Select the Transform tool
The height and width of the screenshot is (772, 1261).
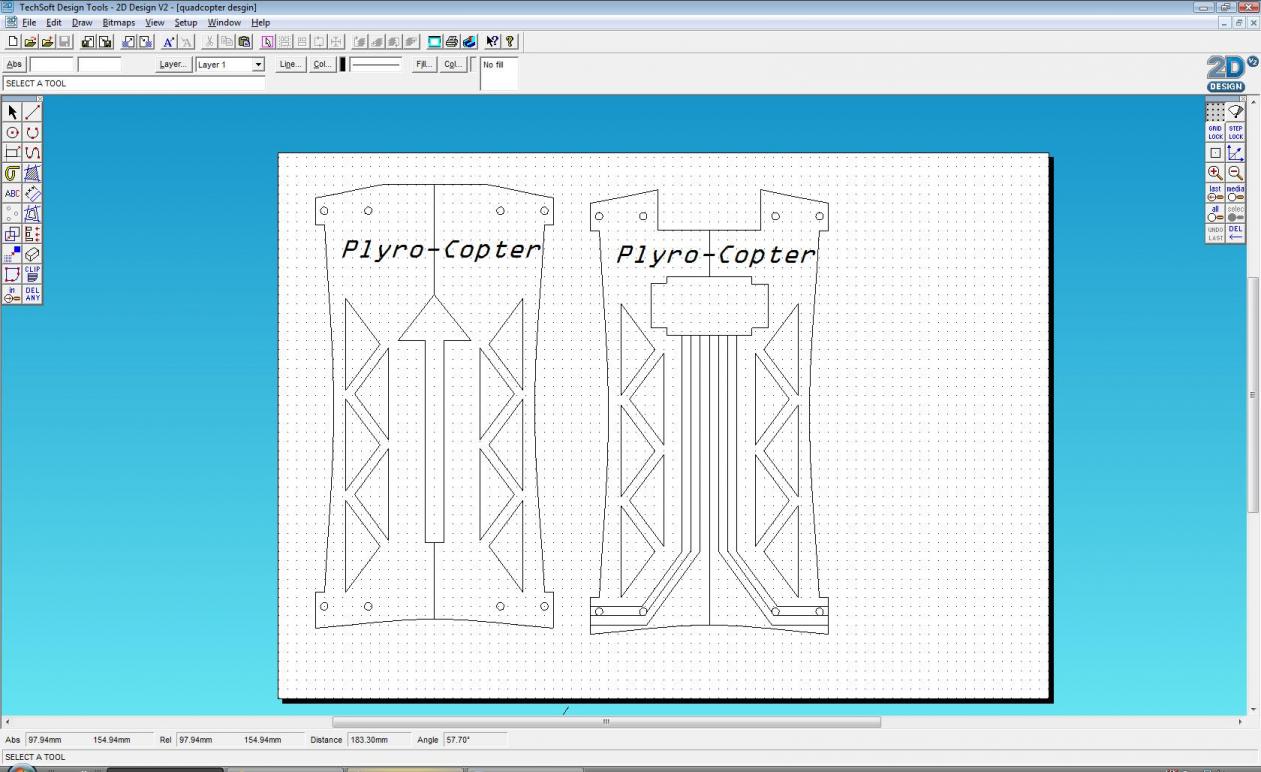point(32,213)
